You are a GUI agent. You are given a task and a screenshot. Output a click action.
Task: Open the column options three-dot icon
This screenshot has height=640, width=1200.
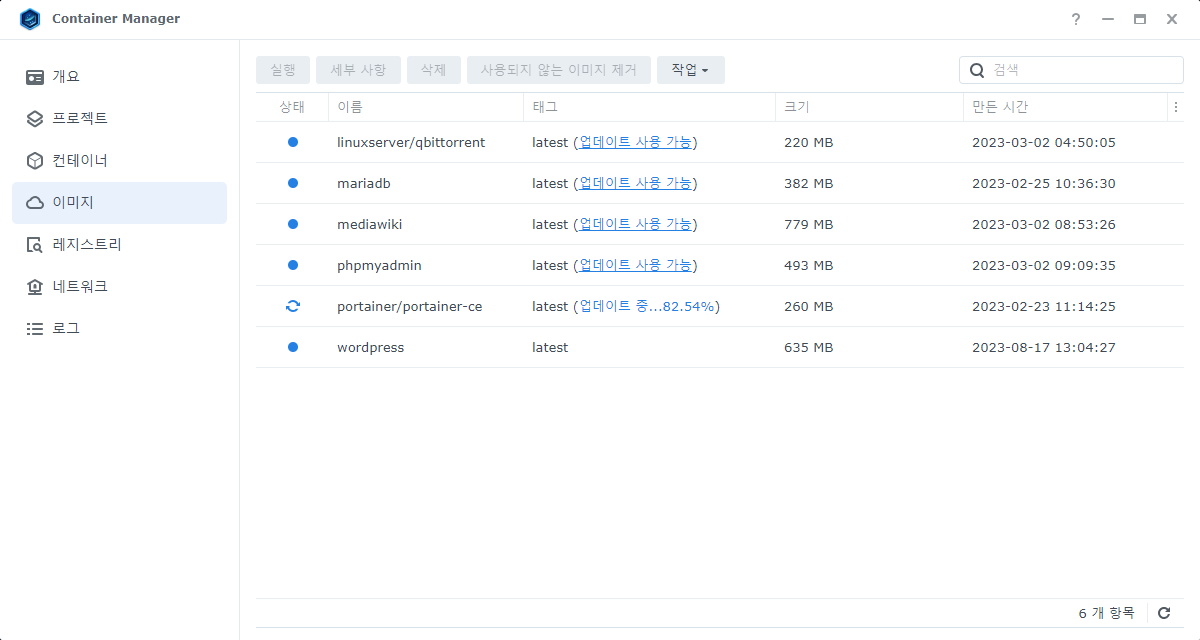pyautogui.click(x=1176, y=107)
